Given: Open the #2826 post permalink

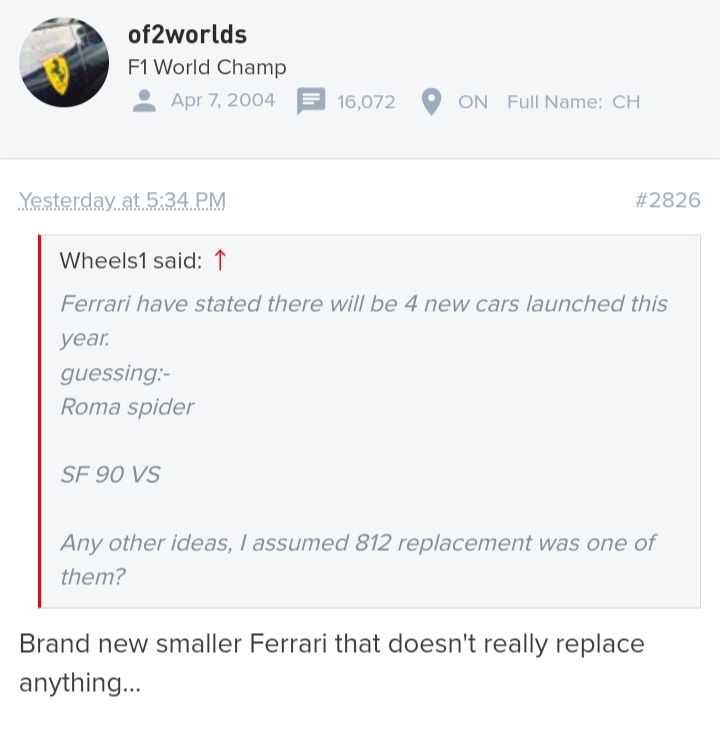Looking at the screenshot, I should click(x=667, y=200).
